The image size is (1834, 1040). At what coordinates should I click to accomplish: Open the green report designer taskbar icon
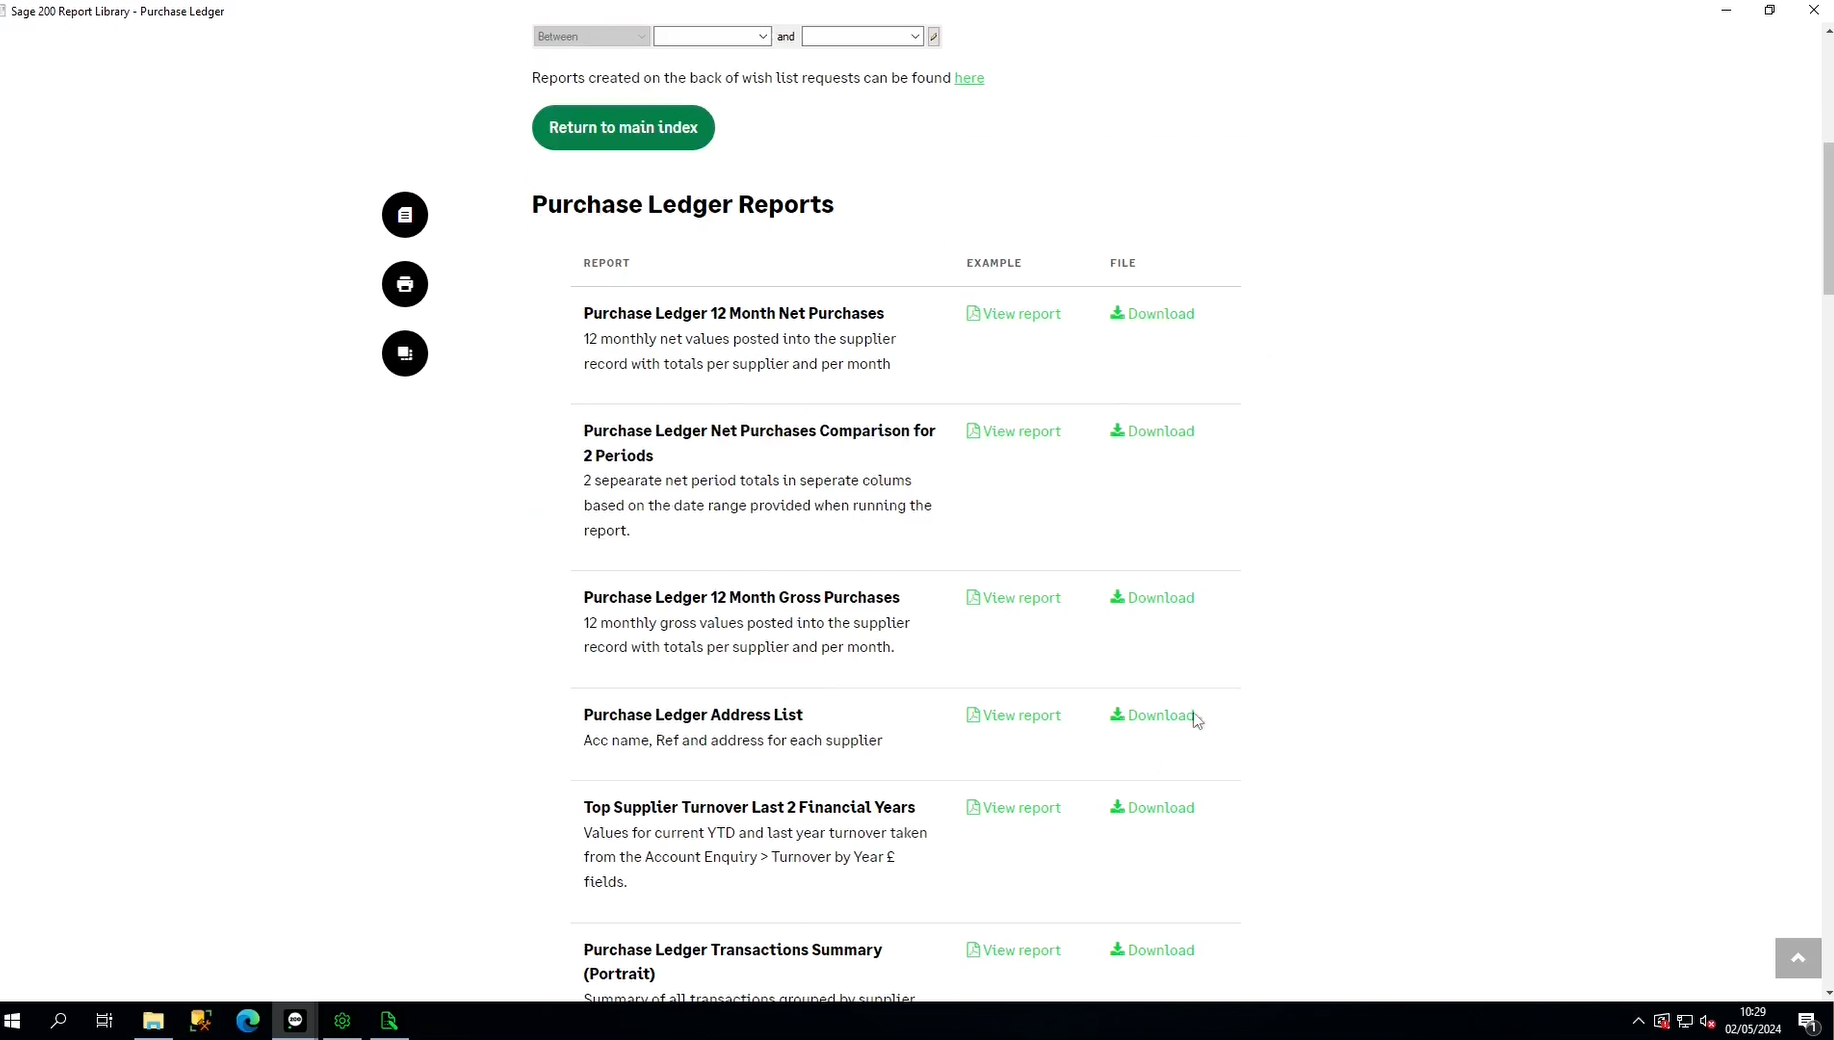pyautogui.click(x=389, y=1020)
